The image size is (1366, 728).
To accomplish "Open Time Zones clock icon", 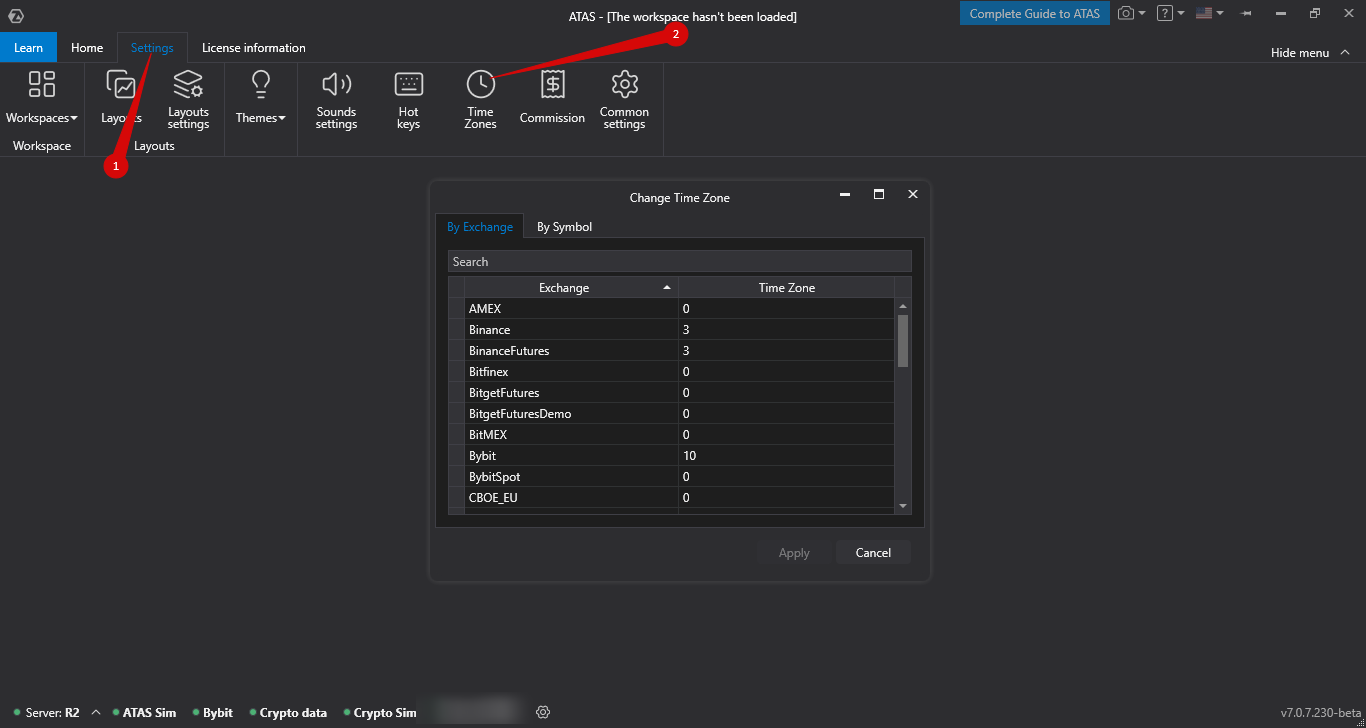I will (x=480, y=84).
